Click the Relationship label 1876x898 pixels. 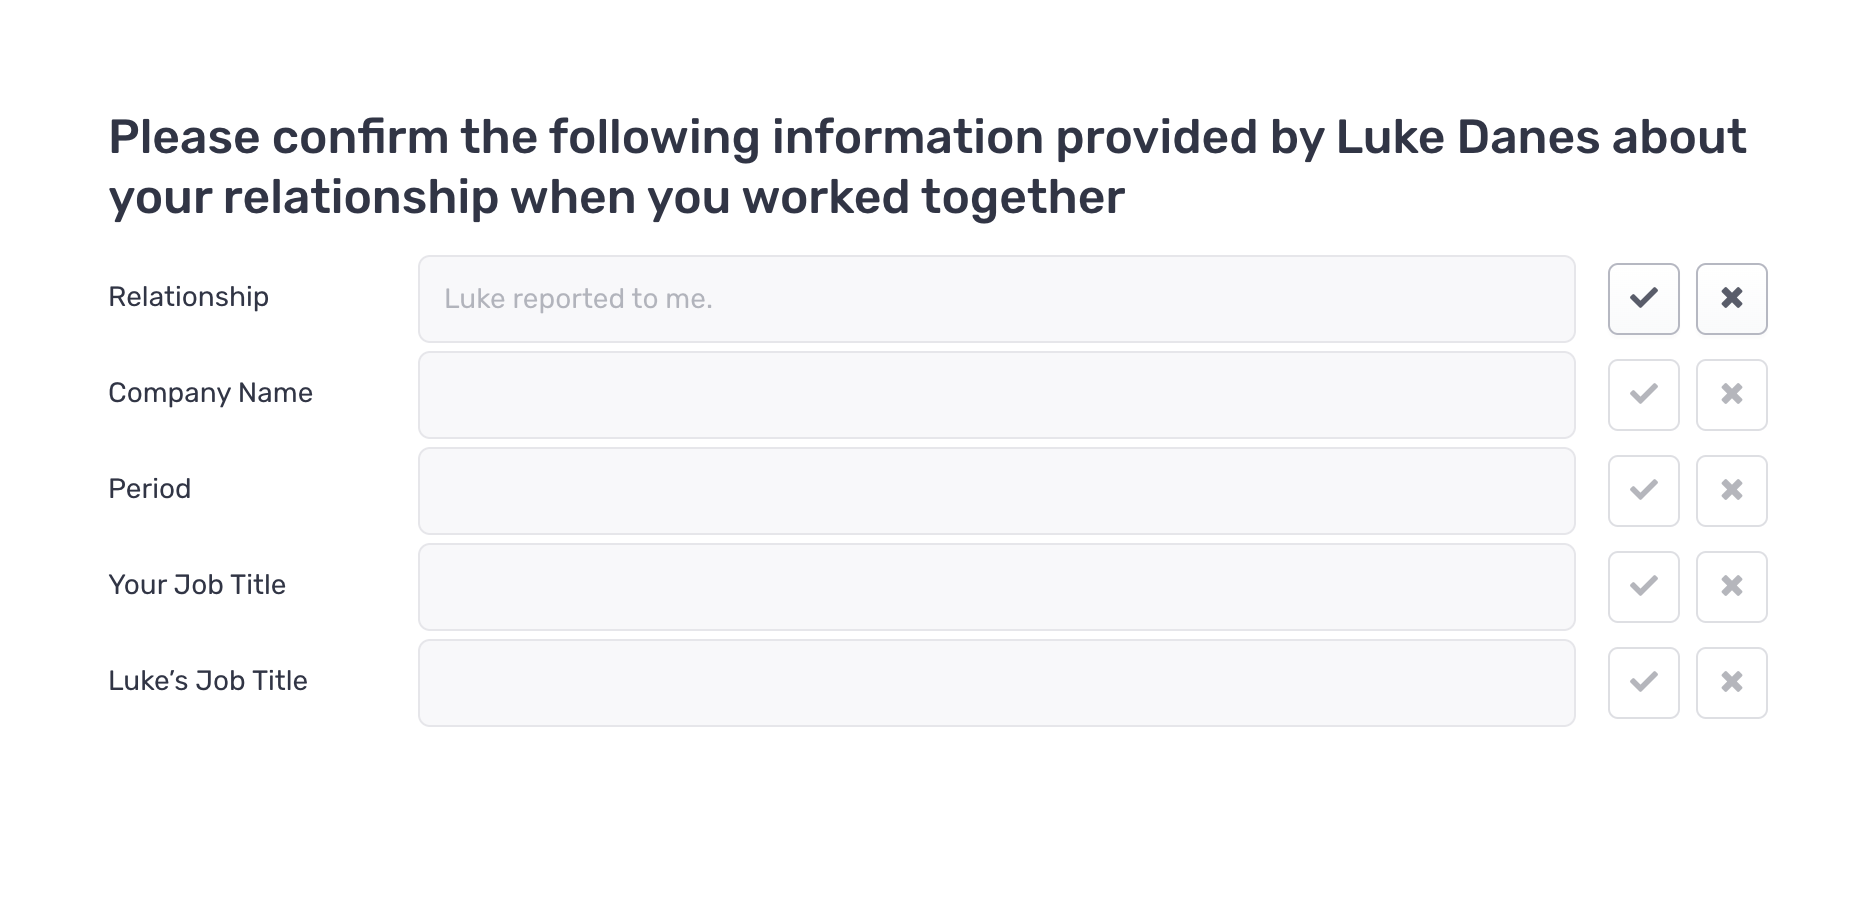click(188, 297)
